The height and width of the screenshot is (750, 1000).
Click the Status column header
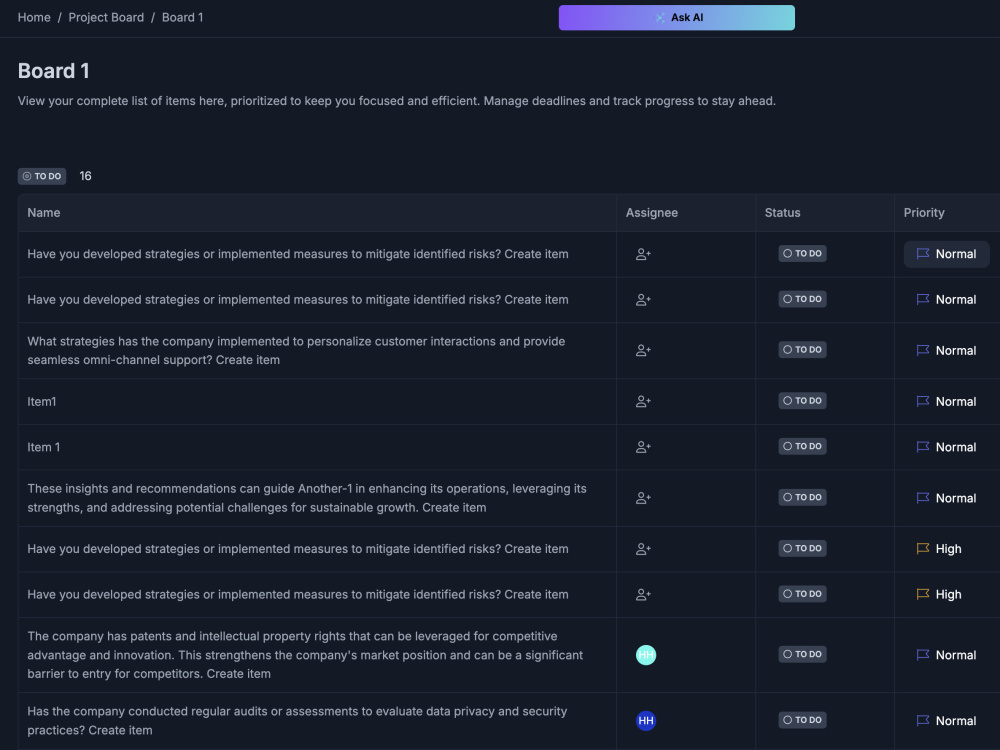(x=783, y=213)
